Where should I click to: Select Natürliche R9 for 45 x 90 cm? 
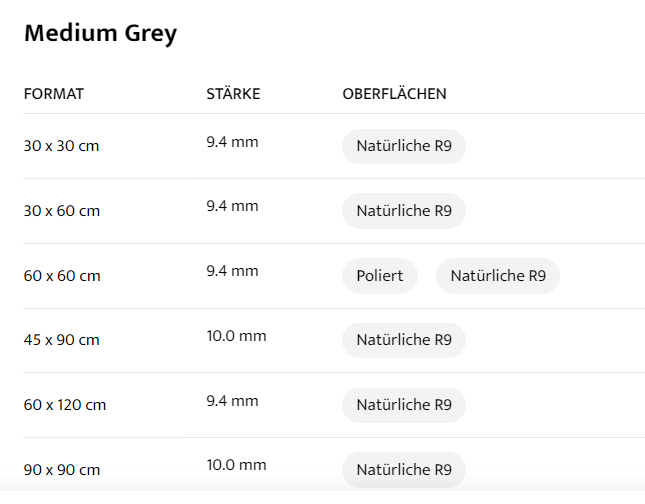coord(403,340)
